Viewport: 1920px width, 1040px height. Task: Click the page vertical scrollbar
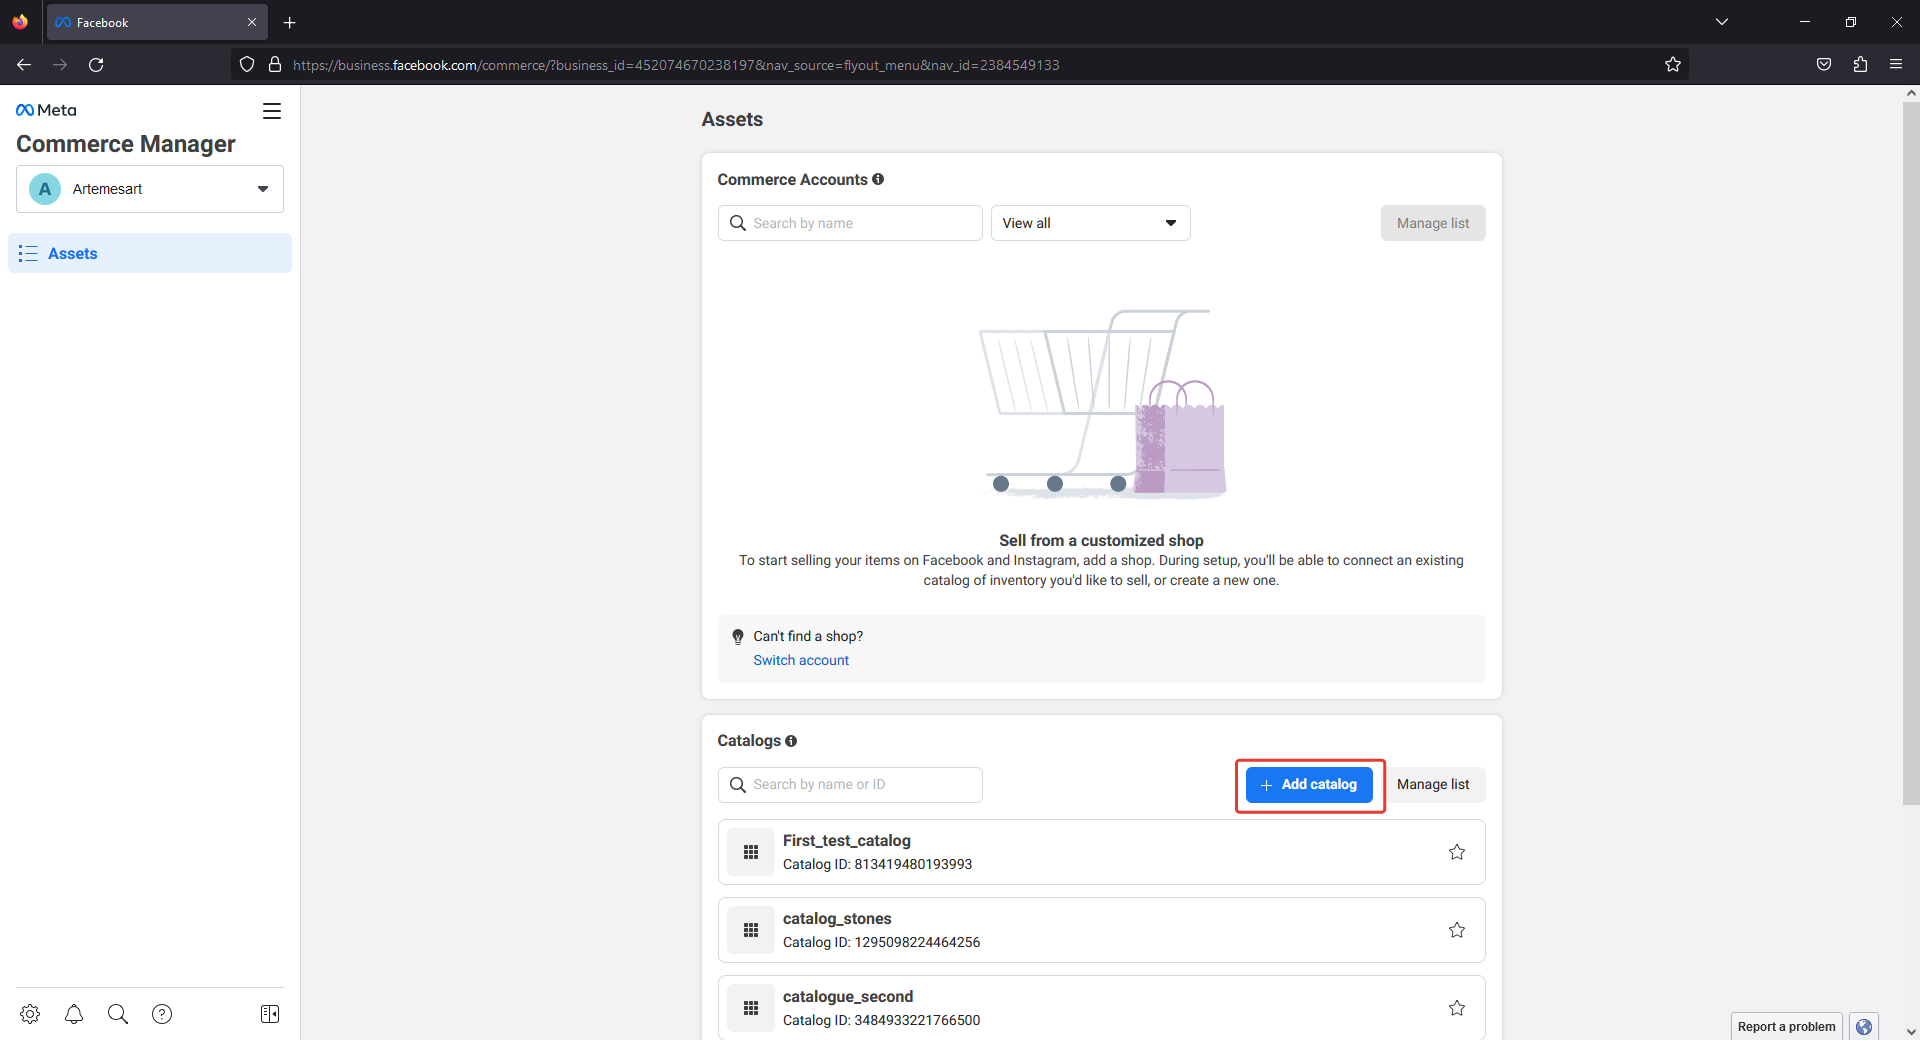[x=1911, y=452]
